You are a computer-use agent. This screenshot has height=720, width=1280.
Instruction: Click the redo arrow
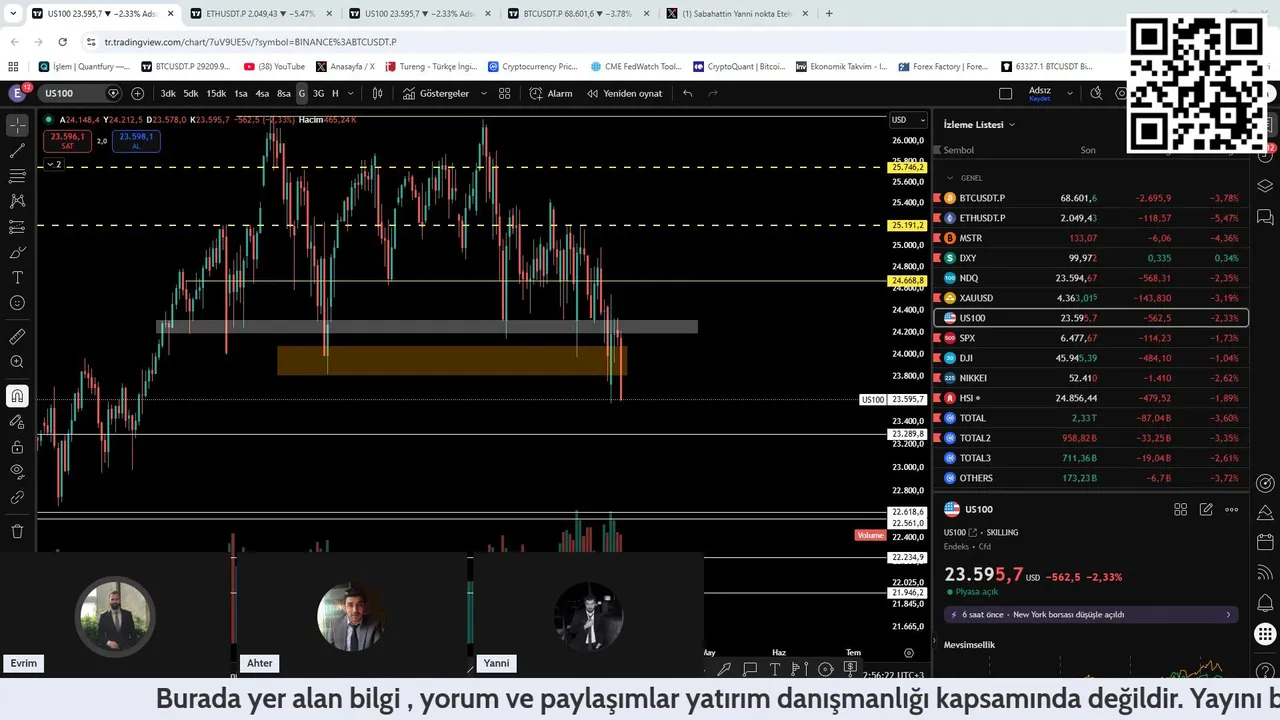tap(713, 93)
